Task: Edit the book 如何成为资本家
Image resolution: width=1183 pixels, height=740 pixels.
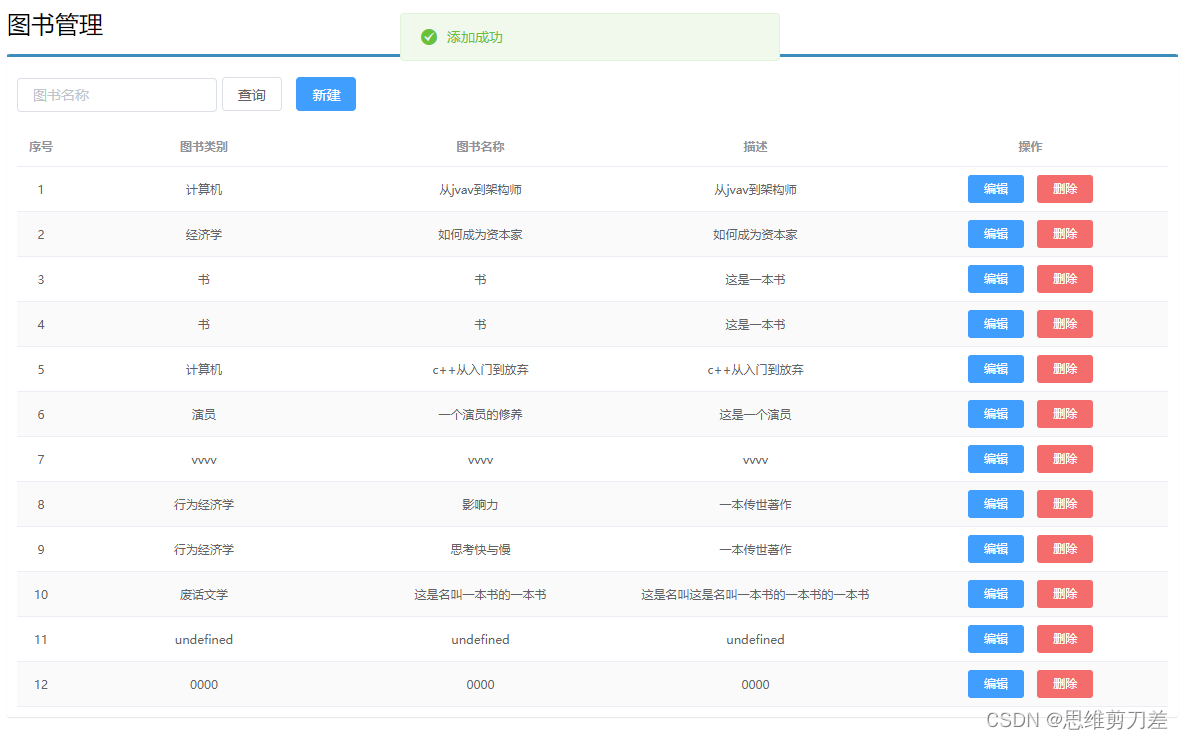Action: [x=995, y=234]
